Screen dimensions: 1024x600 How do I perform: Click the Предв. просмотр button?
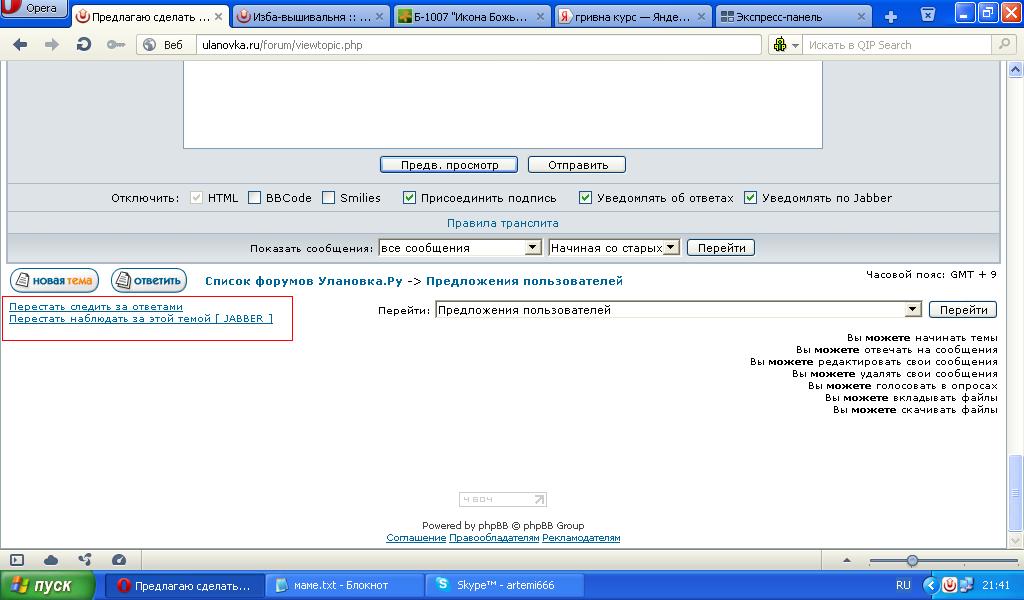[x=447, y=164]
